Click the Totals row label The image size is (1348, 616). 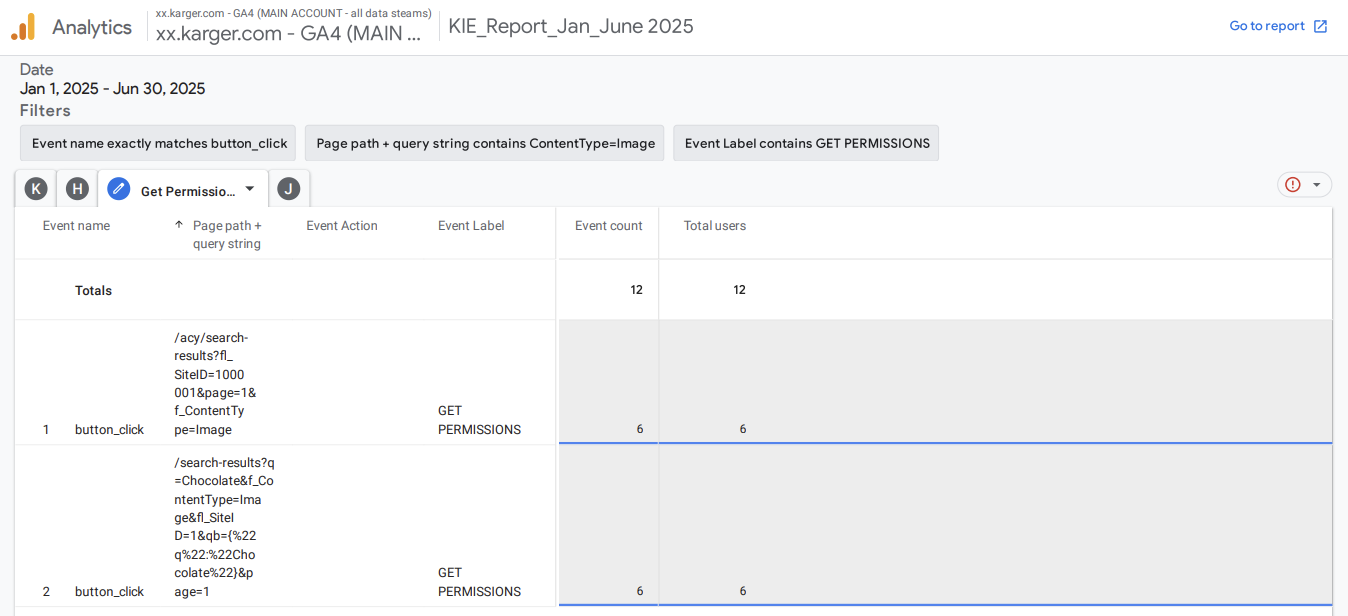93,291
